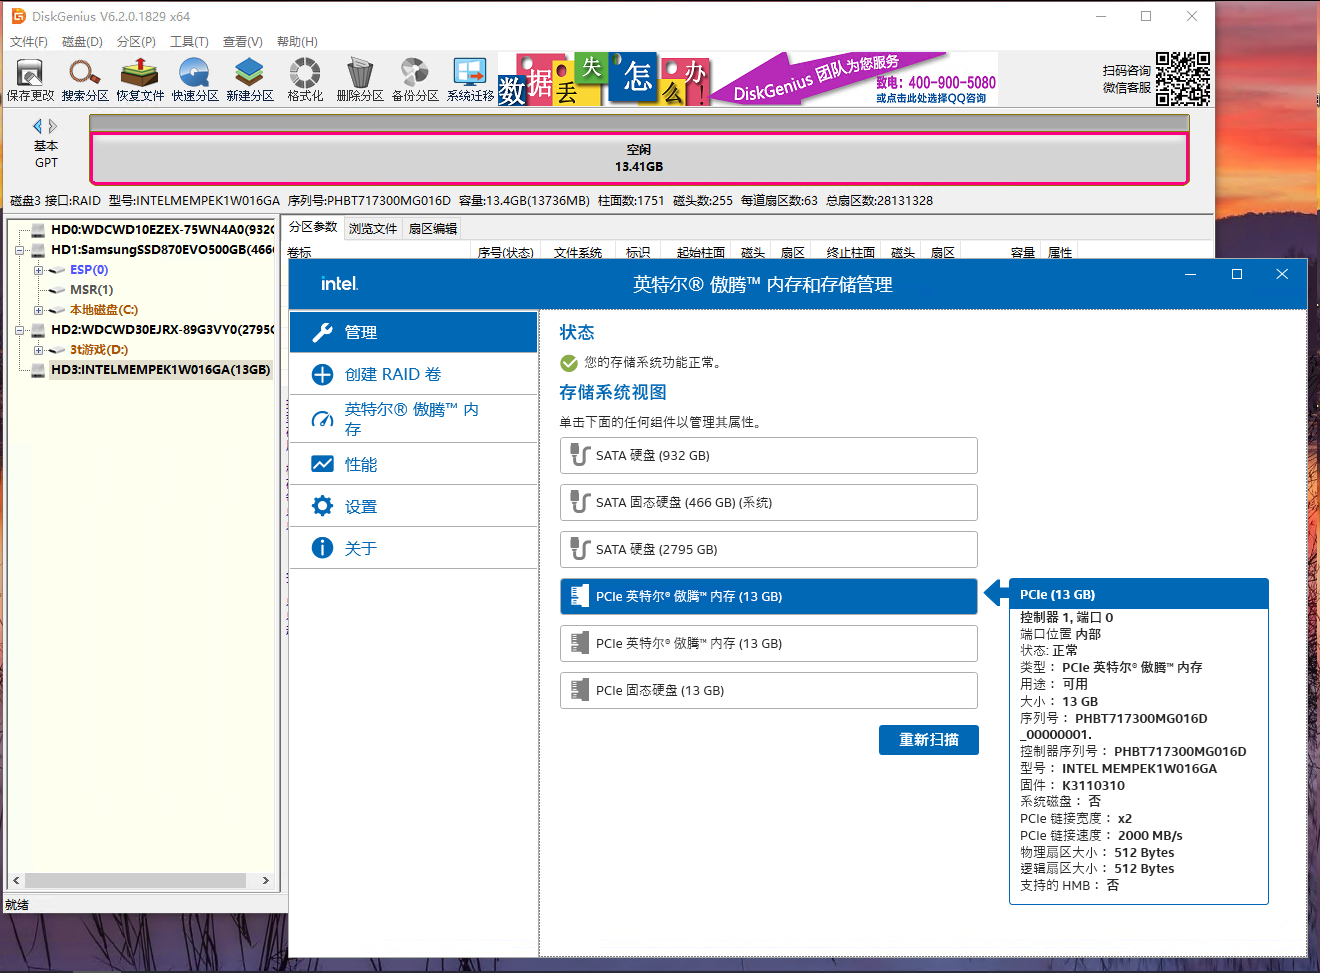Click the DiskGenius QR code image
This screenshot has width=1320, height=973.
point(1183,79)
